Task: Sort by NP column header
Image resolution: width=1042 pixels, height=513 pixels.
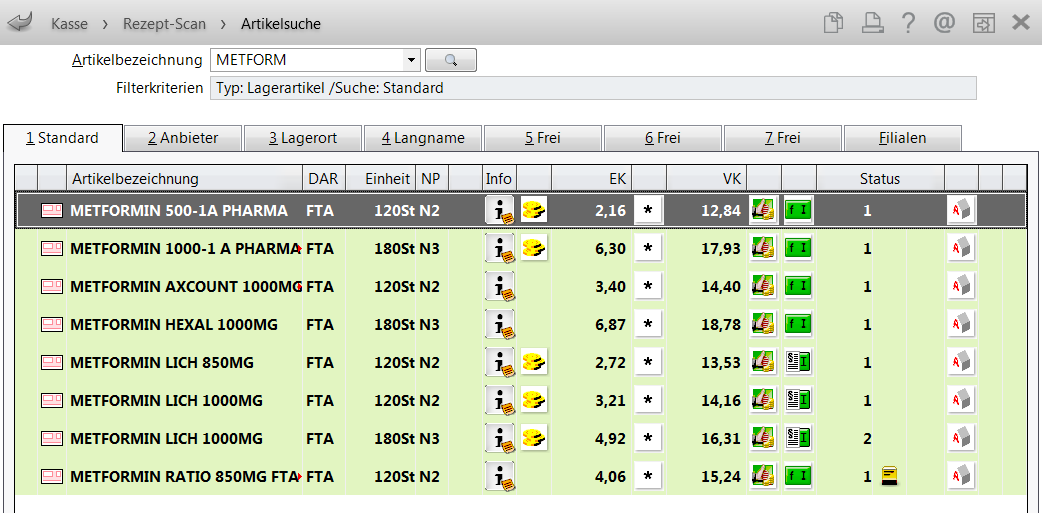Action: pos(433,179)
